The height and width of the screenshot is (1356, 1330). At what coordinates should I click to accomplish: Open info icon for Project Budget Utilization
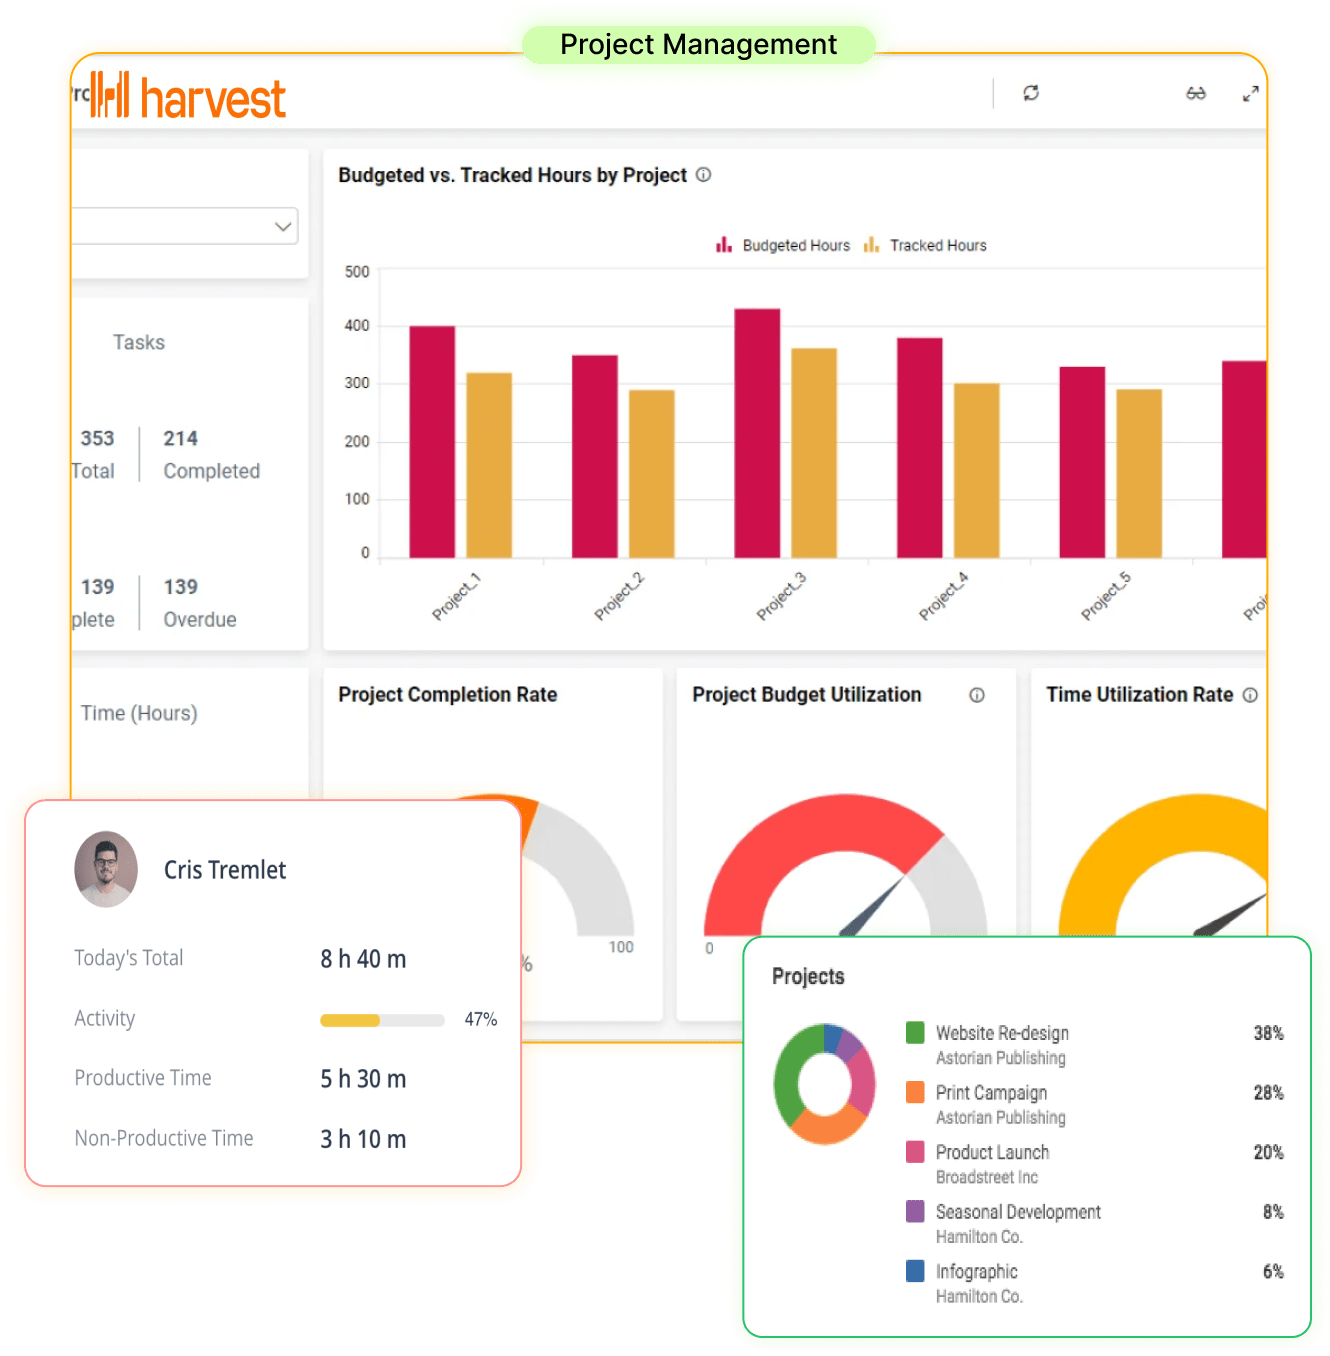coord(977,695)
